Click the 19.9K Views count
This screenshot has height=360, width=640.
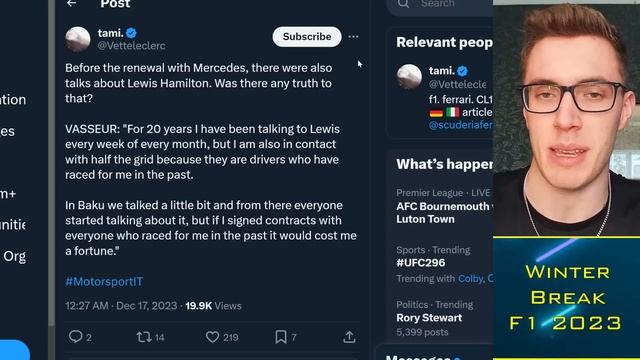point(213,306)
